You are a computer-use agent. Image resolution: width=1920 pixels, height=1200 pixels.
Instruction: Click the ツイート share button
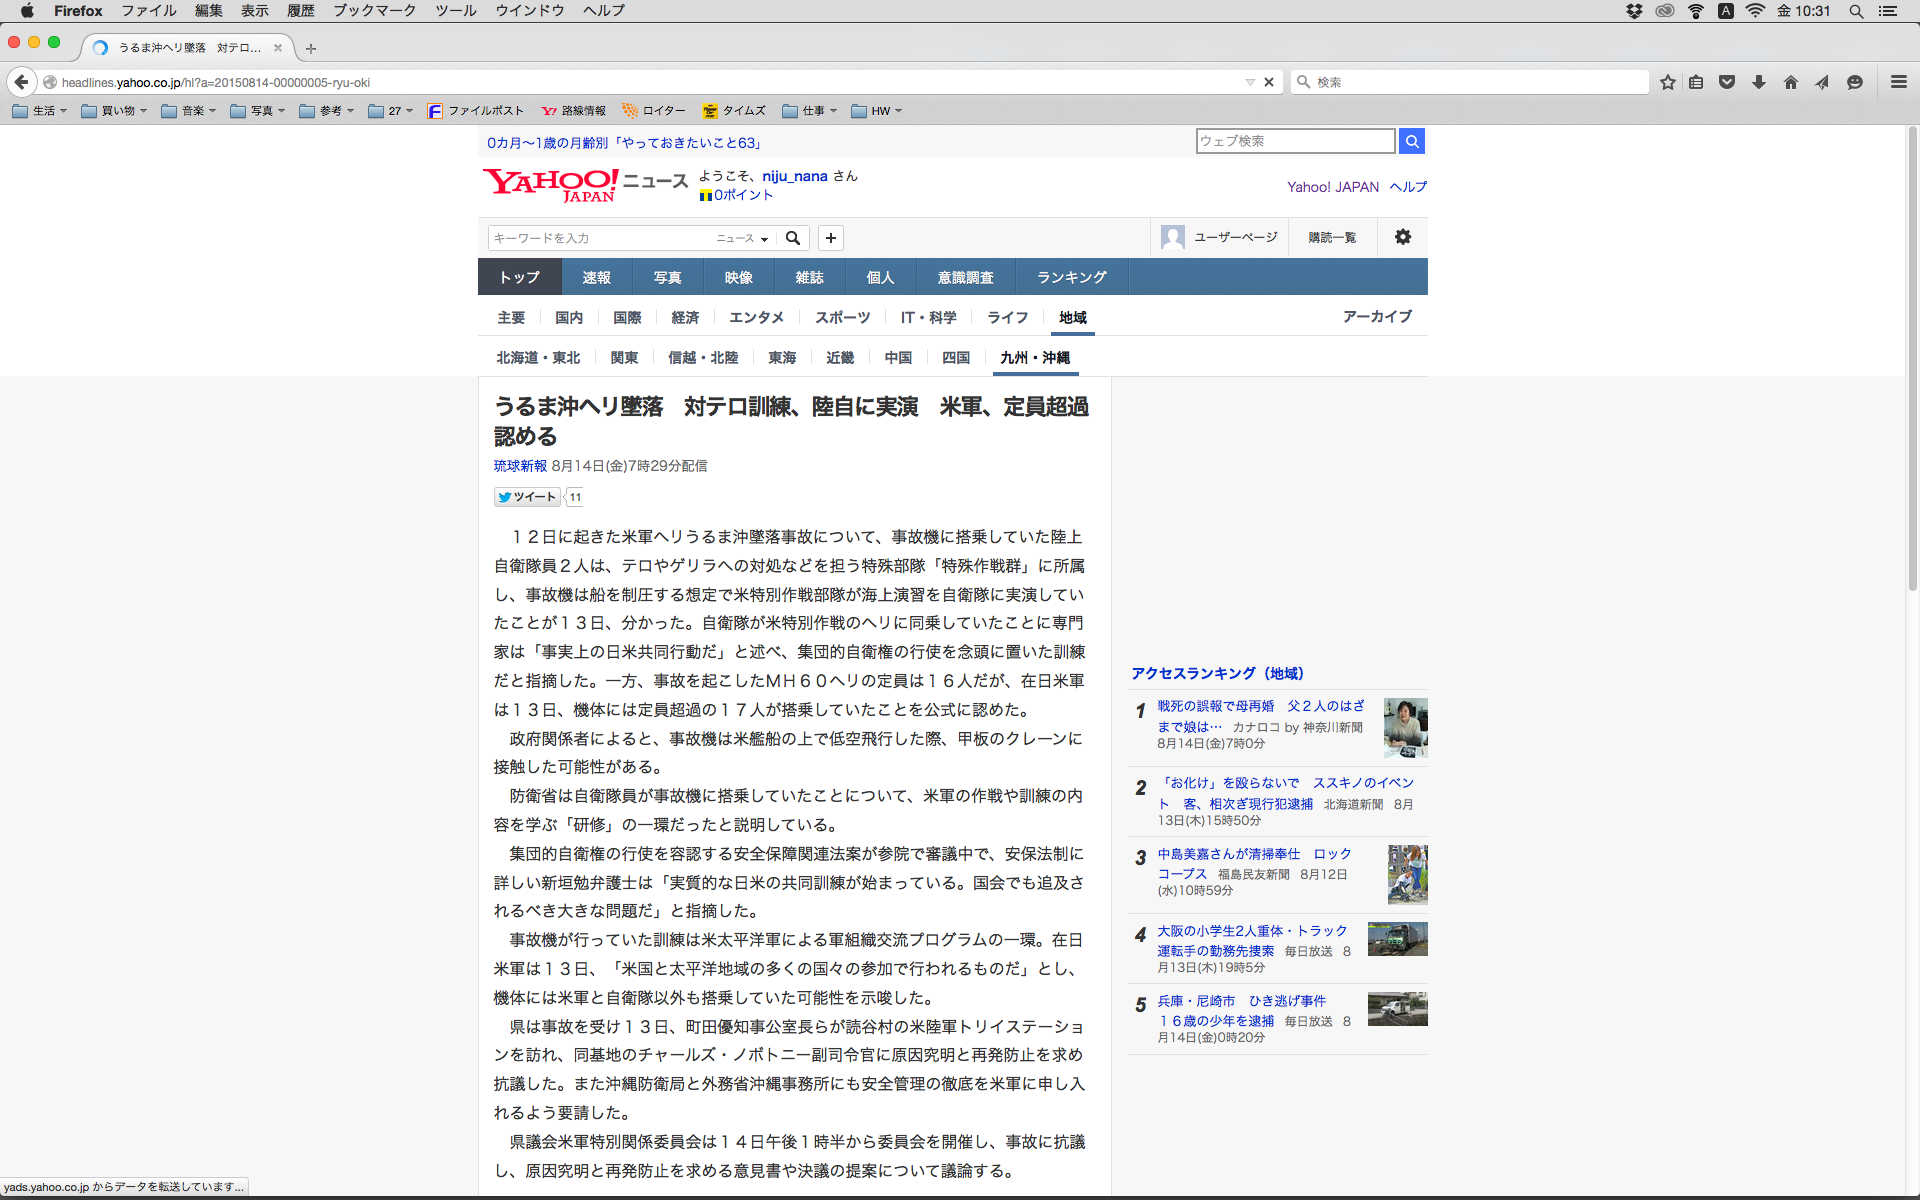(x=527, y=497)
